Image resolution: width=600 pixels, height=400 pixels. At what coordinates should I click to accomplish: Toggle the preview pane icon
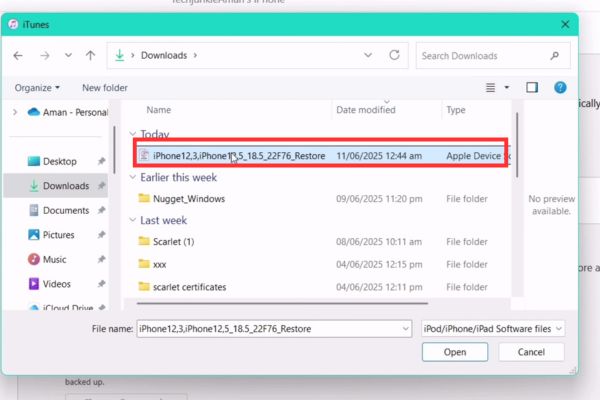point(532,88)
